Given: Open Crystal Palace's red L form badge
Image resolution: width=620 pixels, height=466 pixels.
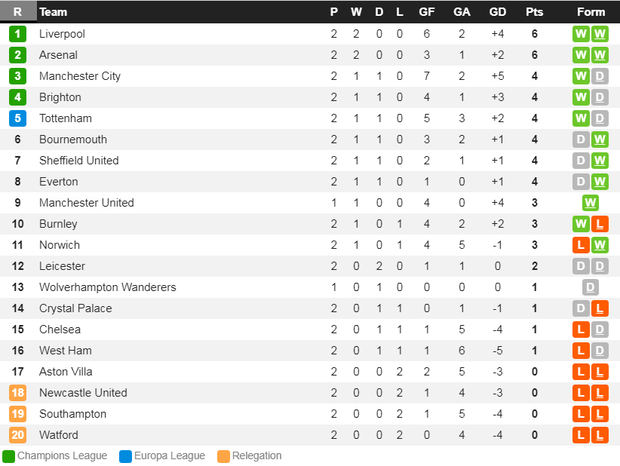Looking at the screenshot, I should click(600, 309).
